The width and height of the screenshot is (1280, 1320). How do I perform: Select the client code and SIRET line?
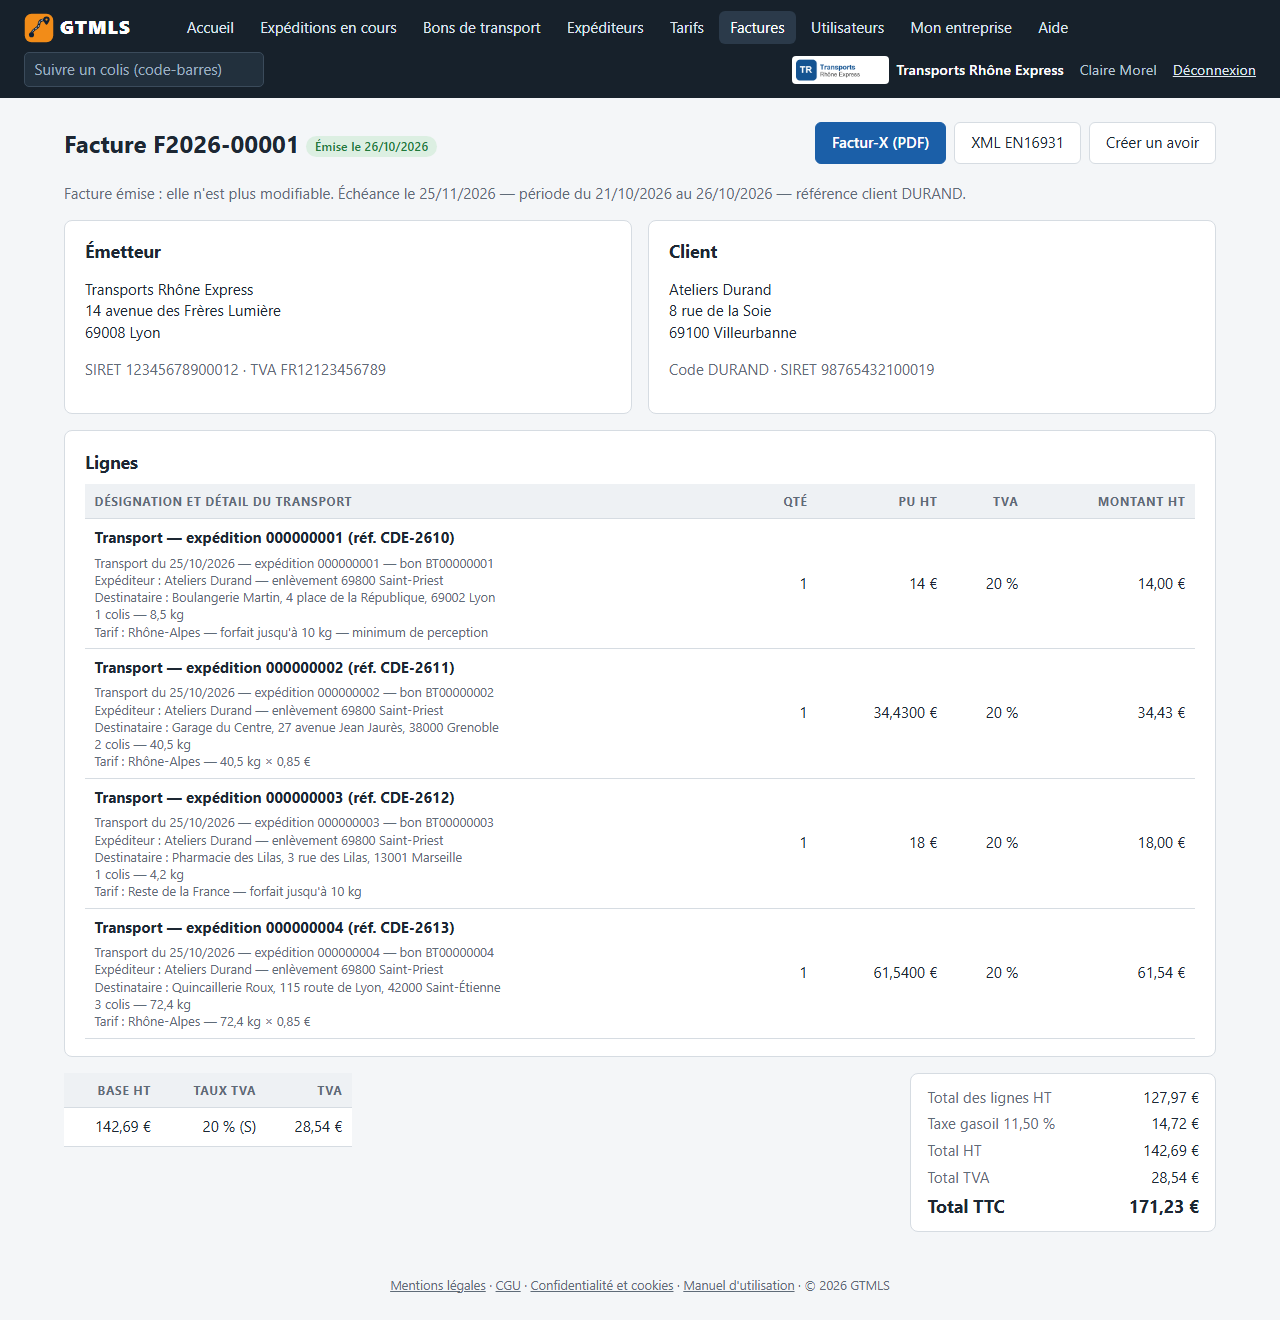pyautogui.click(x=802, y=370)
